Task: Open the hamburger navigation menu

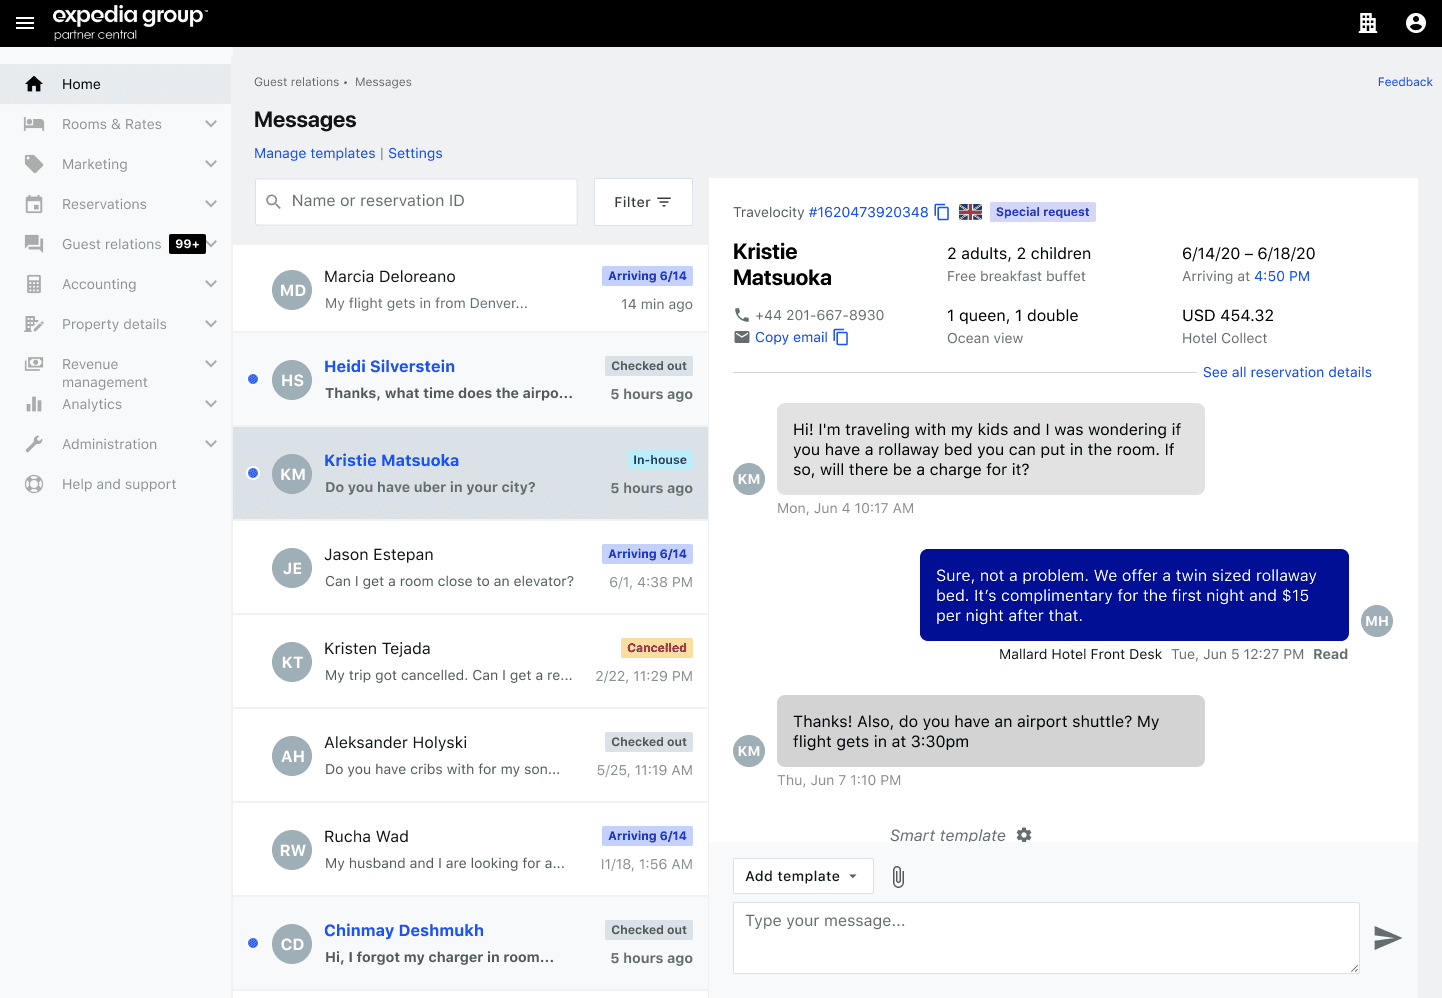Action: coord(25,23)
